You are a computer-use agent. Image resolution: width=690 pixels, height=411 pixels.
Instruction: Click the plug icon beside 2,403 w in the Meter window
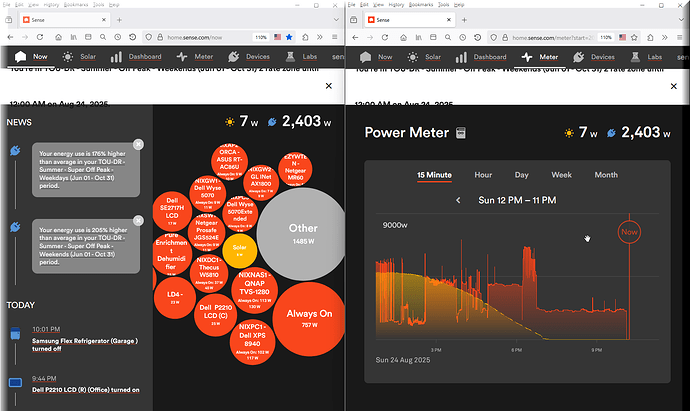(611, 133)
